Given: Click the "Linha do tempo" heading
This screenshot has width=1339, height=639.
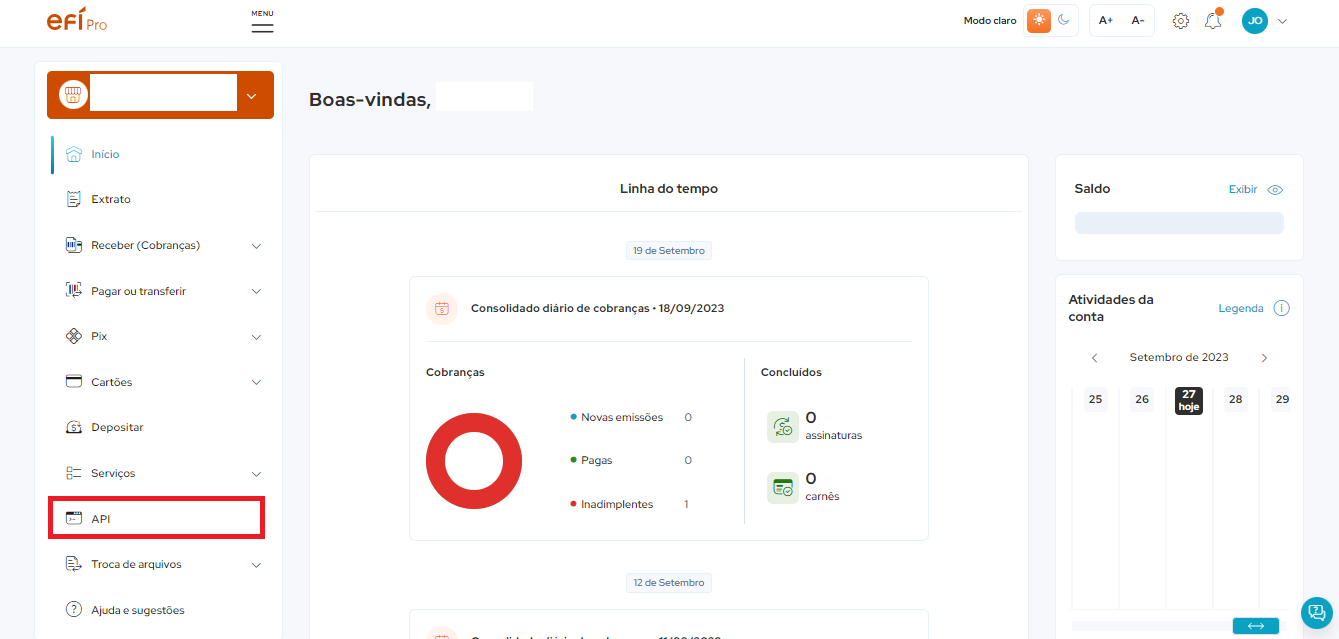Looking at the screenshot, I should (669, 189).
